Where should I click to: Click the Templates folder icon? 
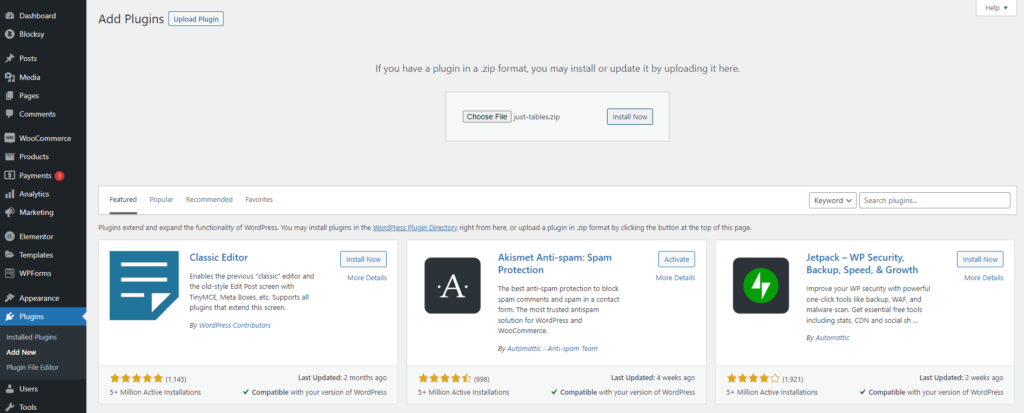click(9, 255)
